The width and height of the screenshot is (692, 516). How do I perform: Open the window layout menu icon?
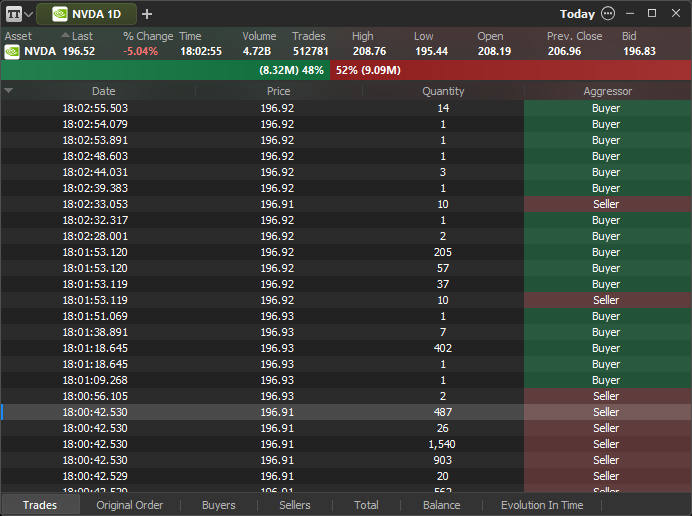(x=14, y=14)
